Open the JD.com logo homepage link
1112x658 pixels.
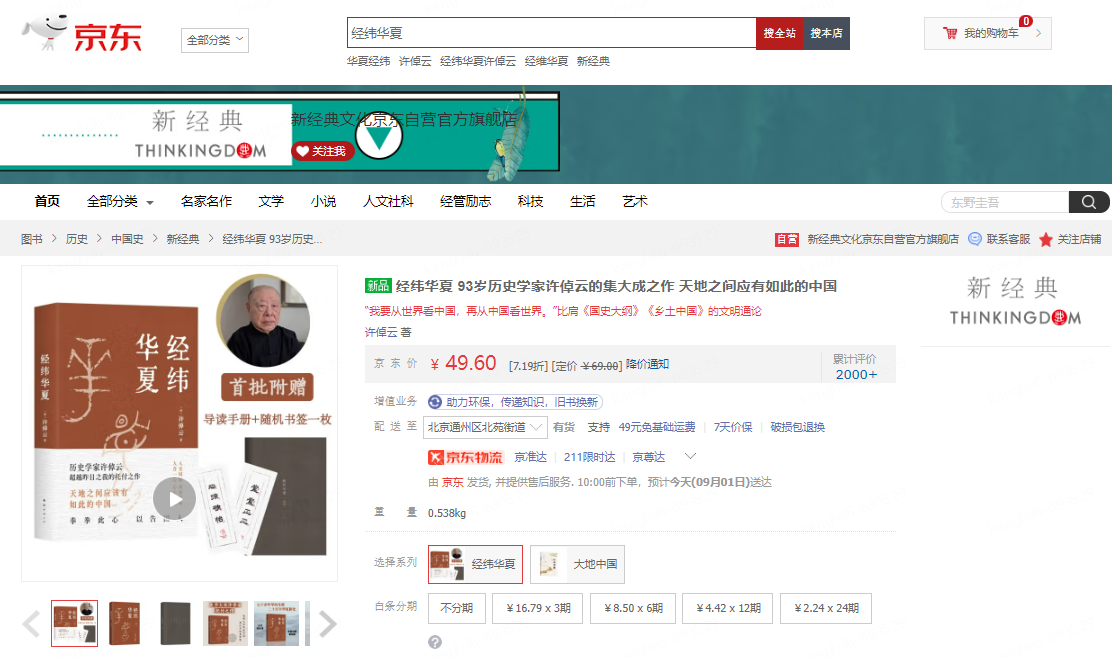83,33
